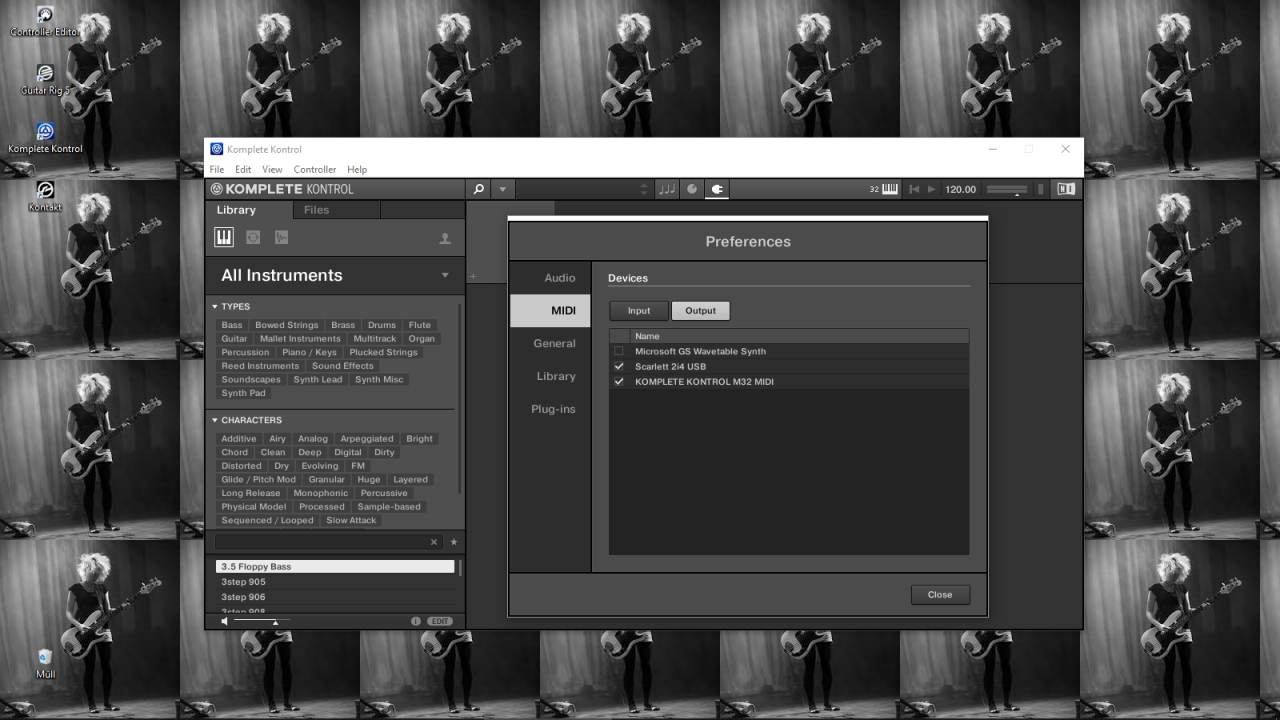Screen dimensions: 1280x720
Task: Open Guitar Rig 5 desktop icon
Action: [45, 80]
